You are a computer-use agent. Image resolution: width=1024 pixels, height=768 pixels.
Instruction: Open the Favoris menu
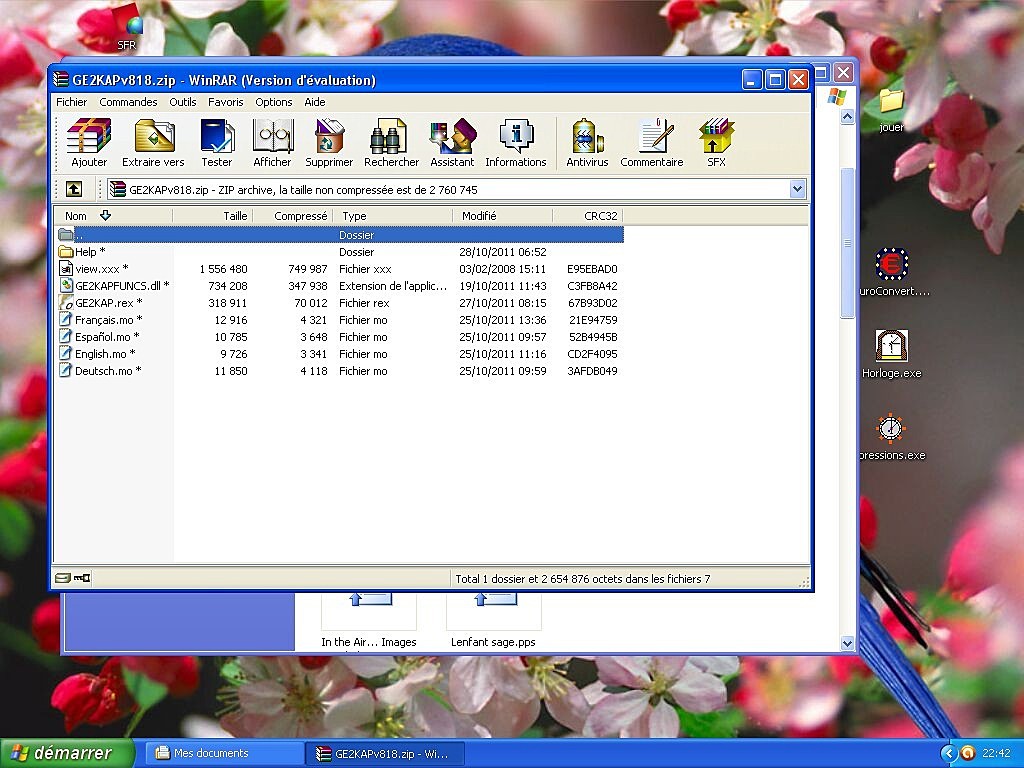click(225, 102)
